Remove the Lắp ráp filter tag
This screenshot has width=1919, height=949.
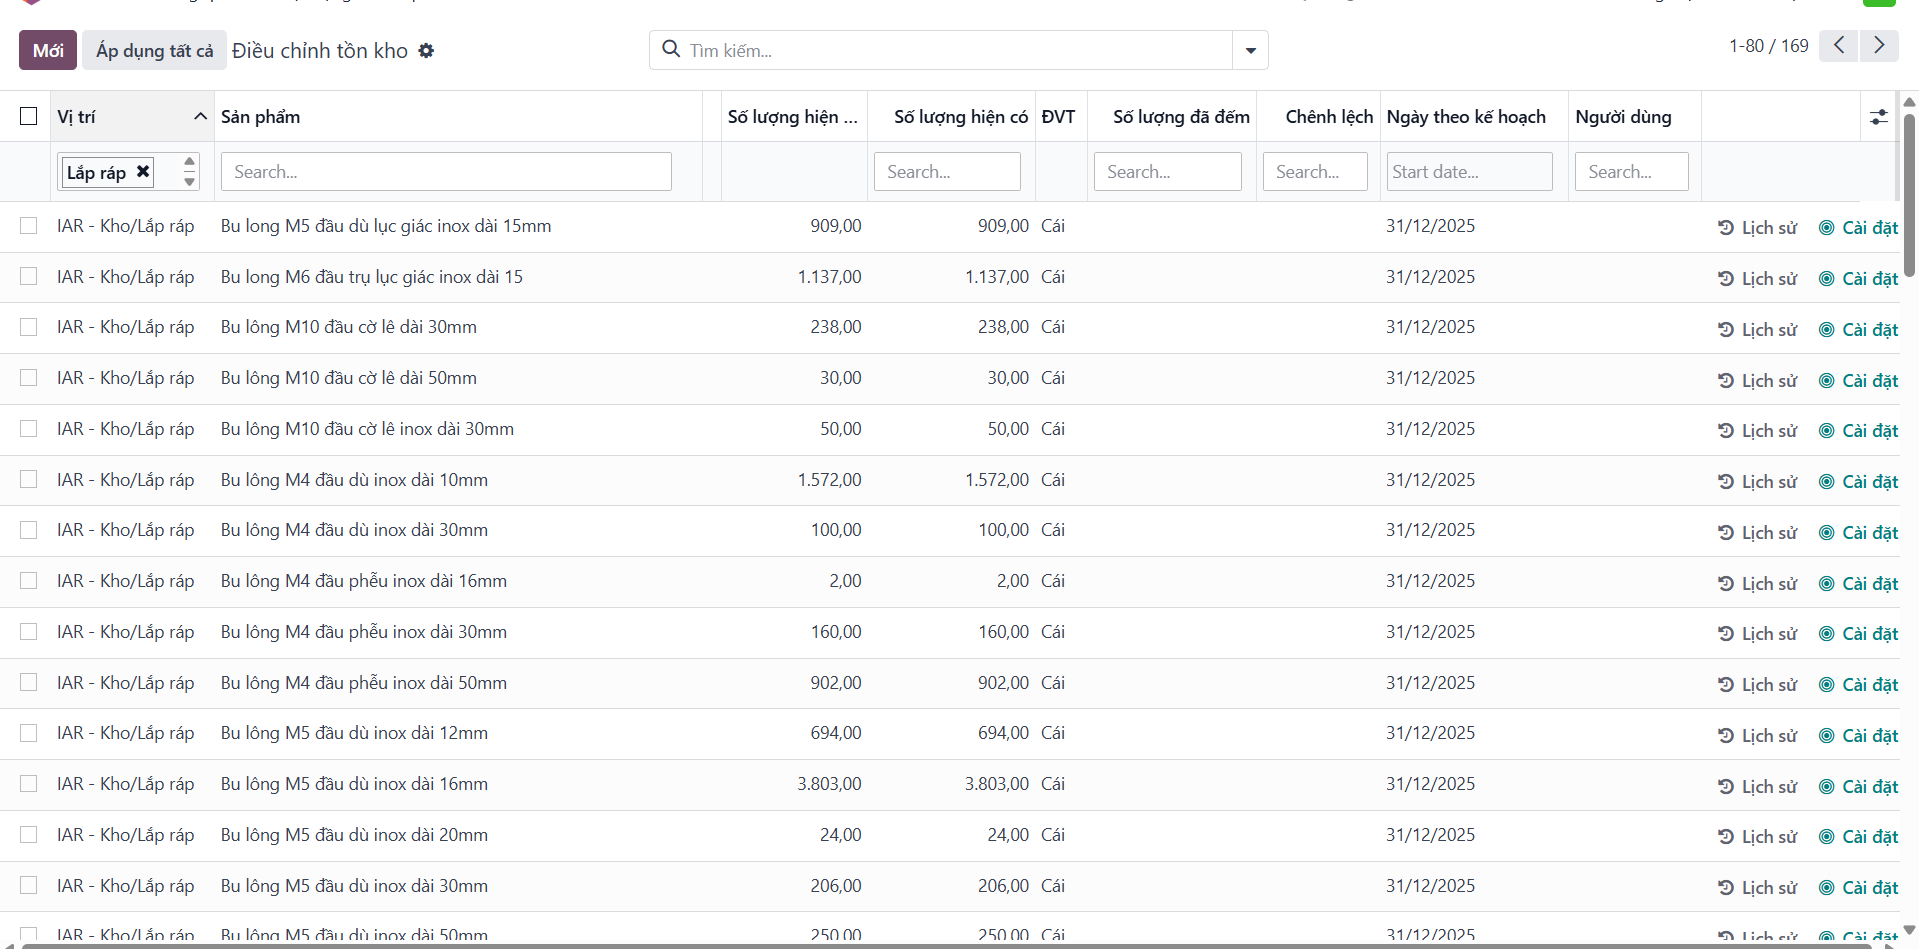(143, 171)
